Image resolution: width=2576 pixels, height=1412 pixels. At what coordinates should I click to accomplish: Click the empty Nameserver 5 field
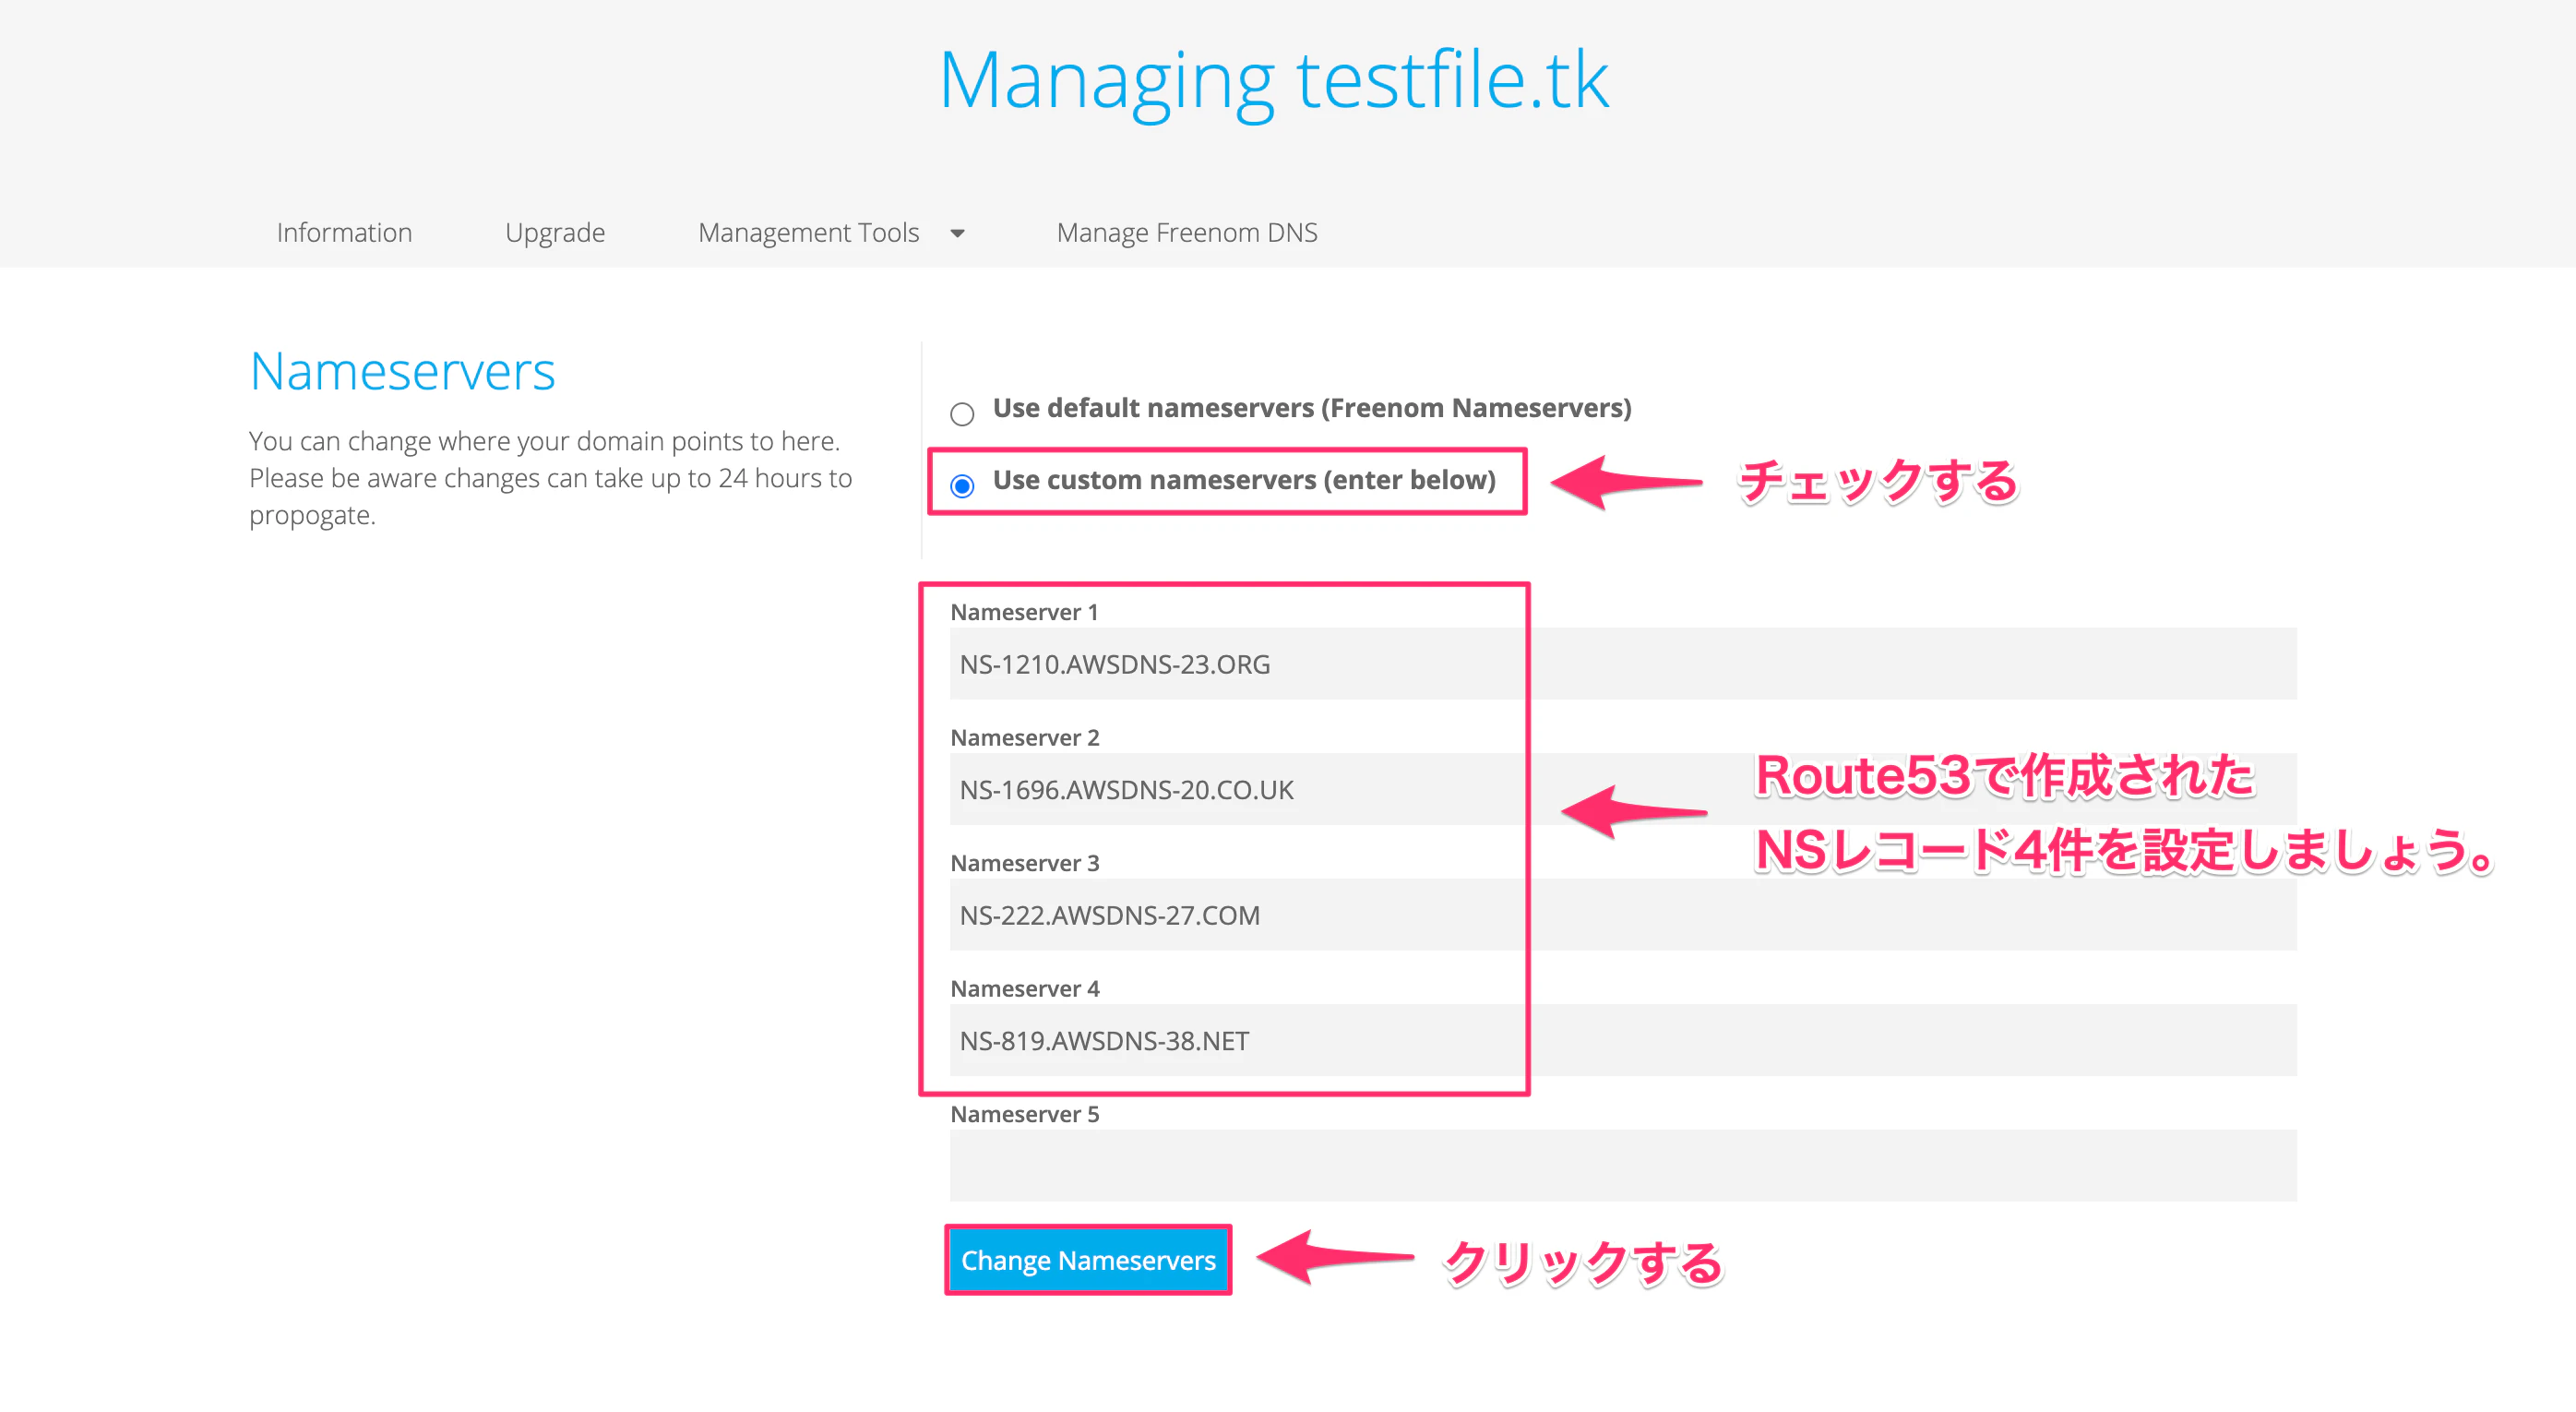1623,1166
